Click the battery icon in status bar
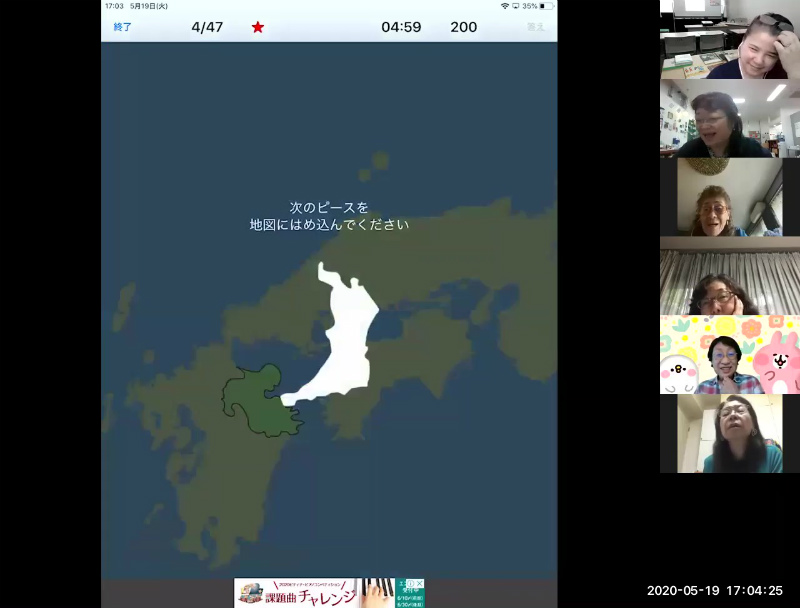 point(547,6)
